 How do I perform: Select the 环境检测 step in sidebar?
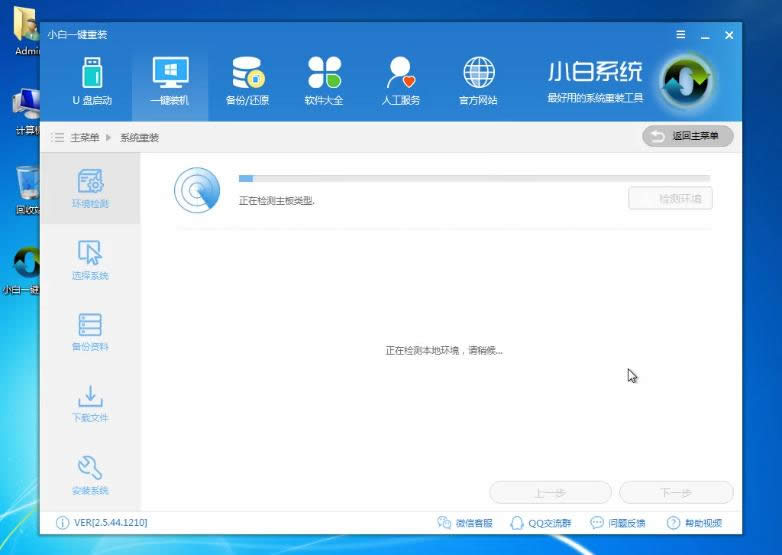point(90,189)
